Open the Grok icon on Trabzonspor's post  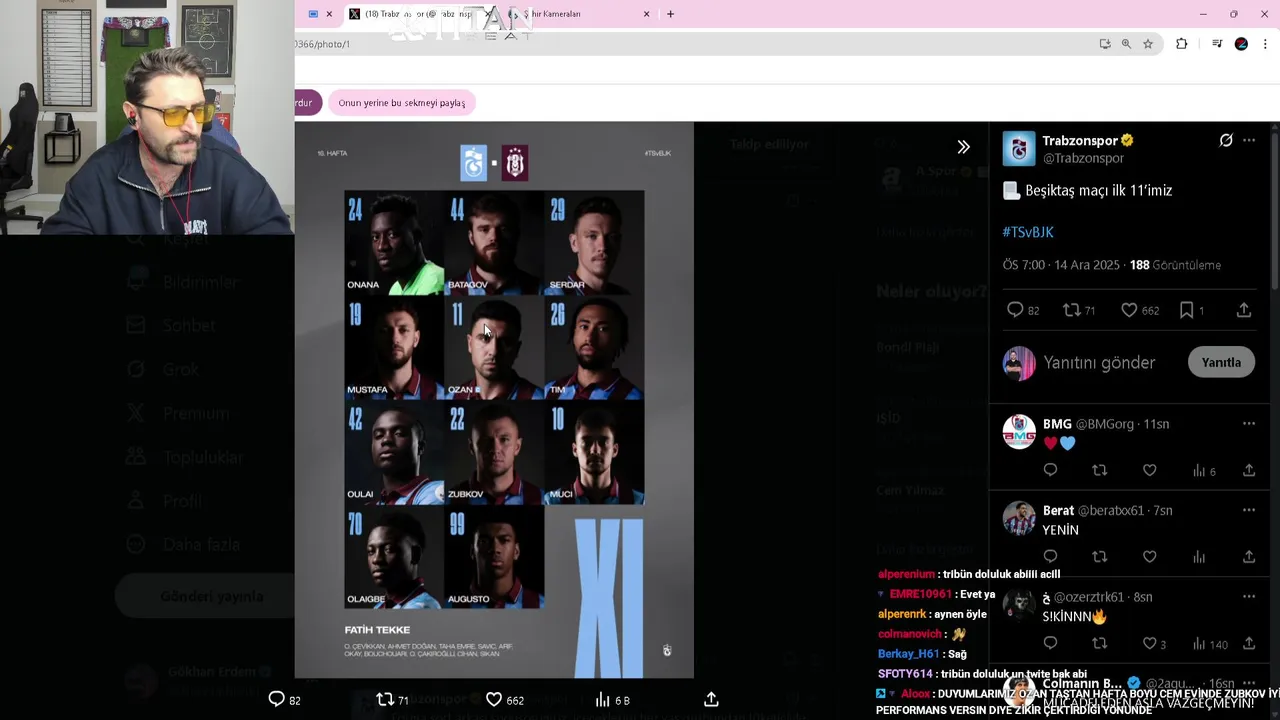click(x=1226, y=140)
